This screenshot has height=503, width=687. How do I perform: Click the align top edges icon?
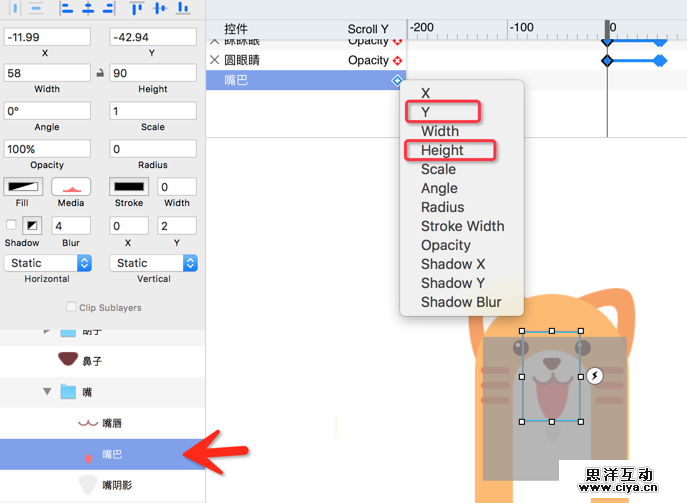137,8
